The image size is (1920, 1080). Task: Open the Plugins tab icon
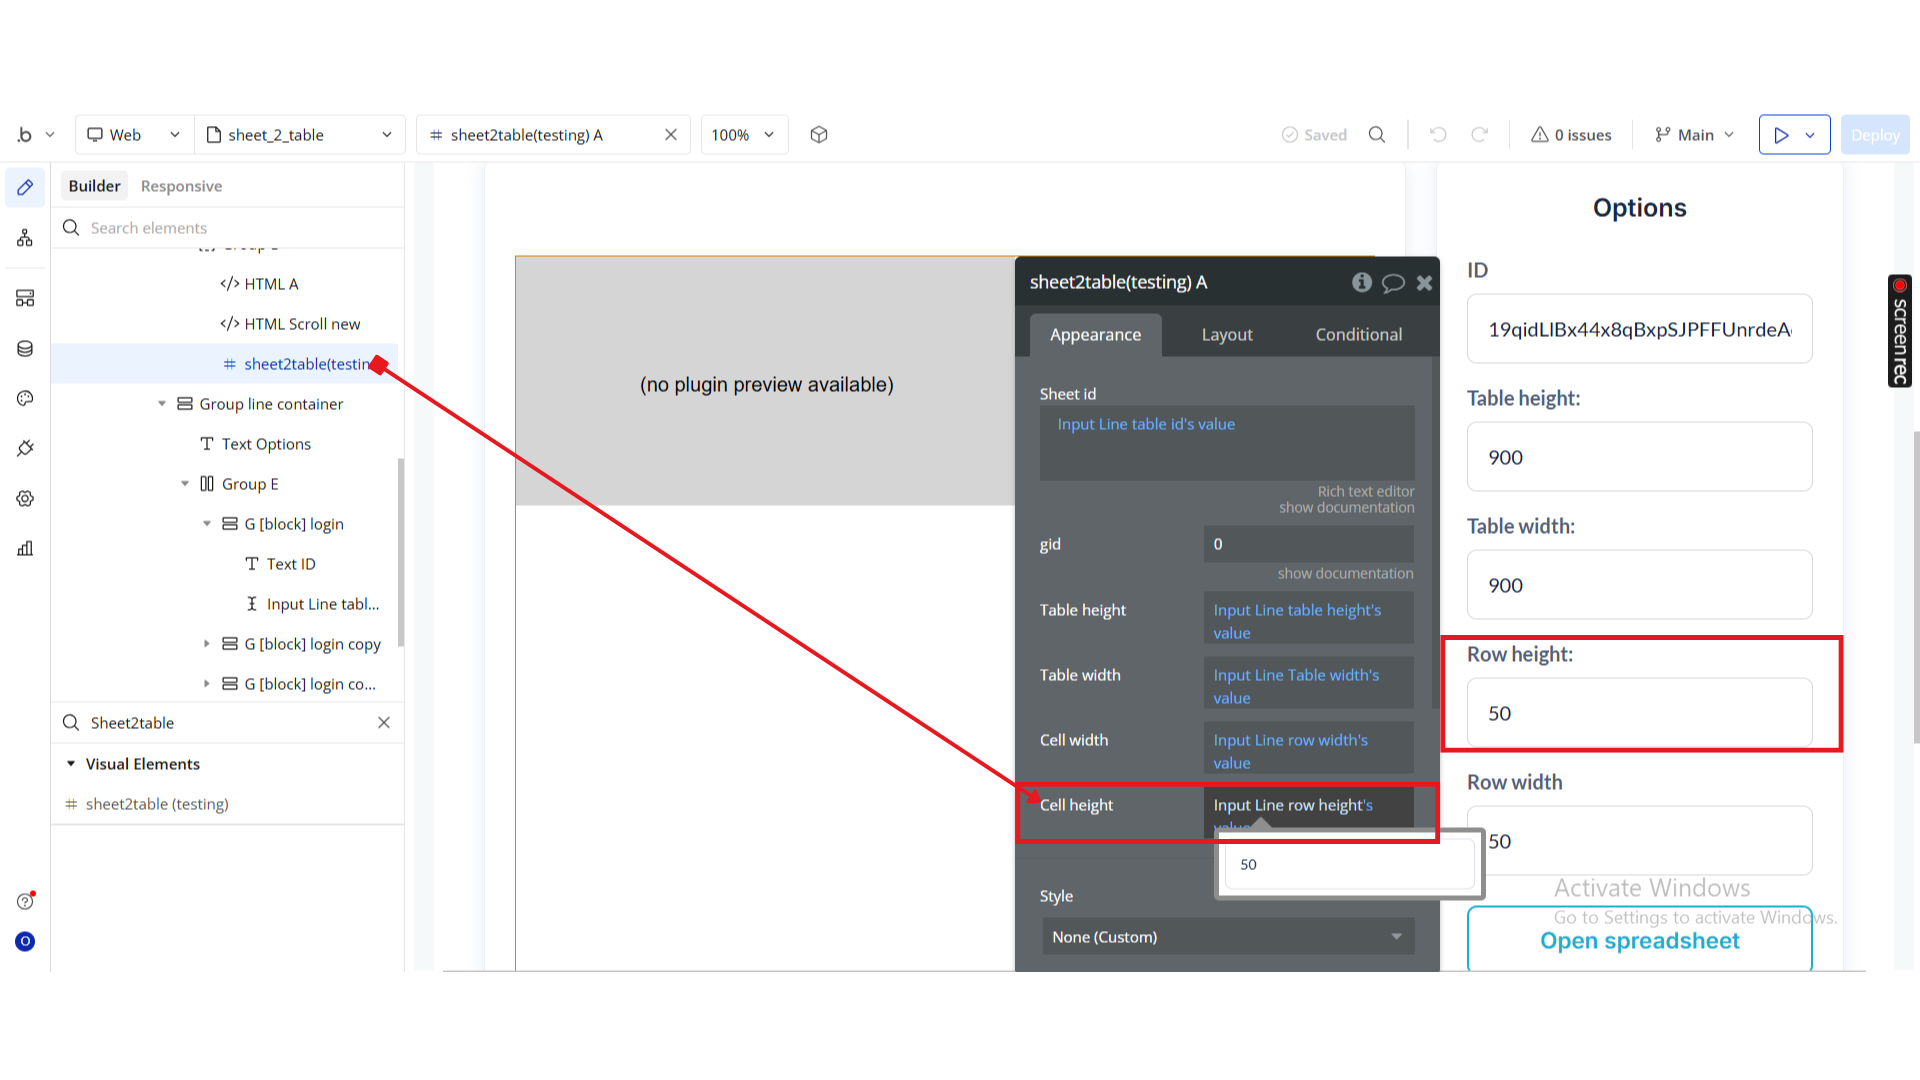[x=25, y=448]
